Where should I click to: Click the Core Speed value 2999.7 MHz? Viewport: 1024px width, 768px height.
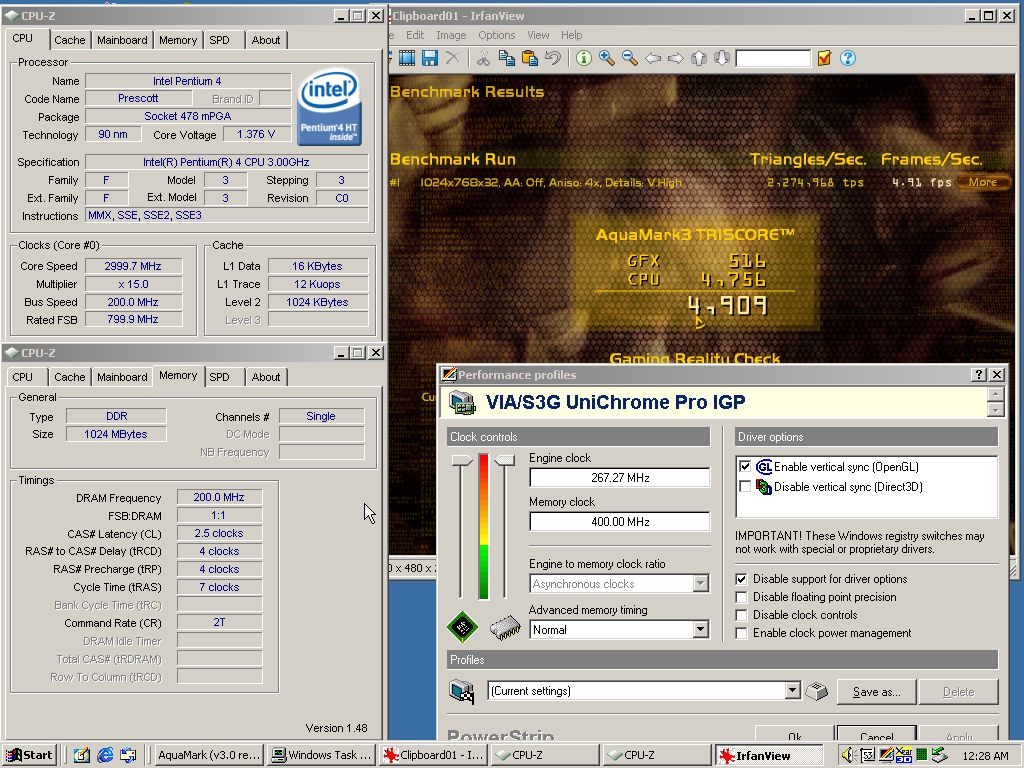point(133,266)
